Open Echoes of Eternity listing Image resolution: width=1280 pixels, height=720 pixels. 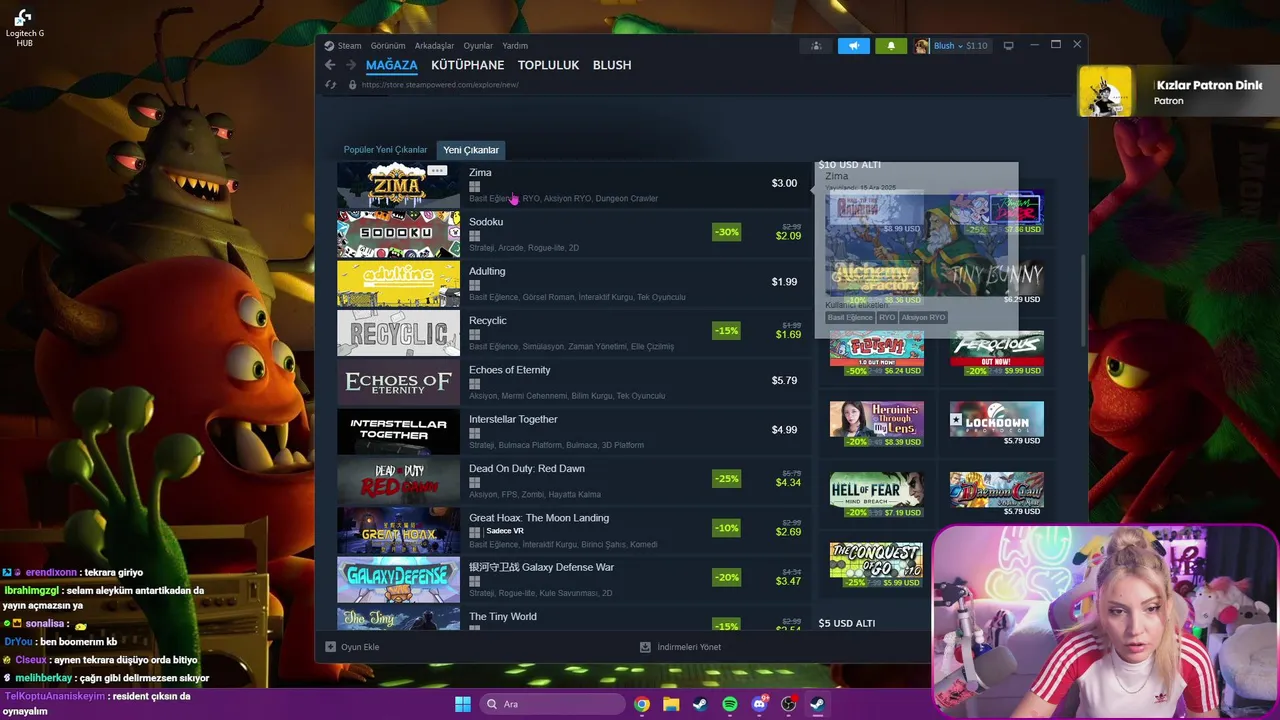coord(574,382)
